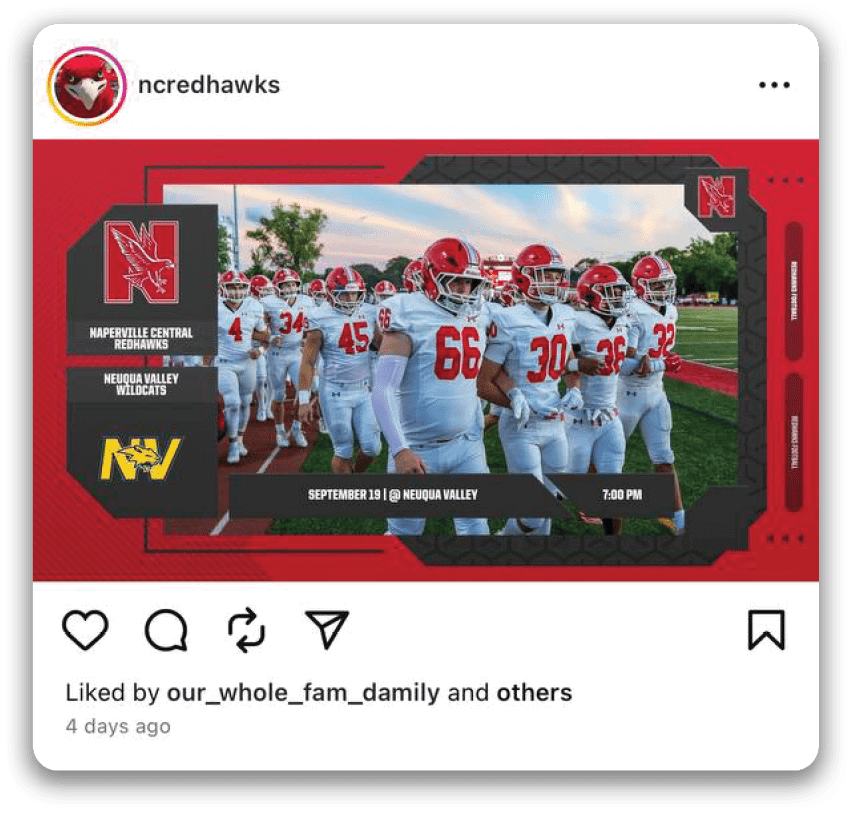Click the yellow NV Wildcats logo
Screen dimensions: 852x813
pos(141,459)
